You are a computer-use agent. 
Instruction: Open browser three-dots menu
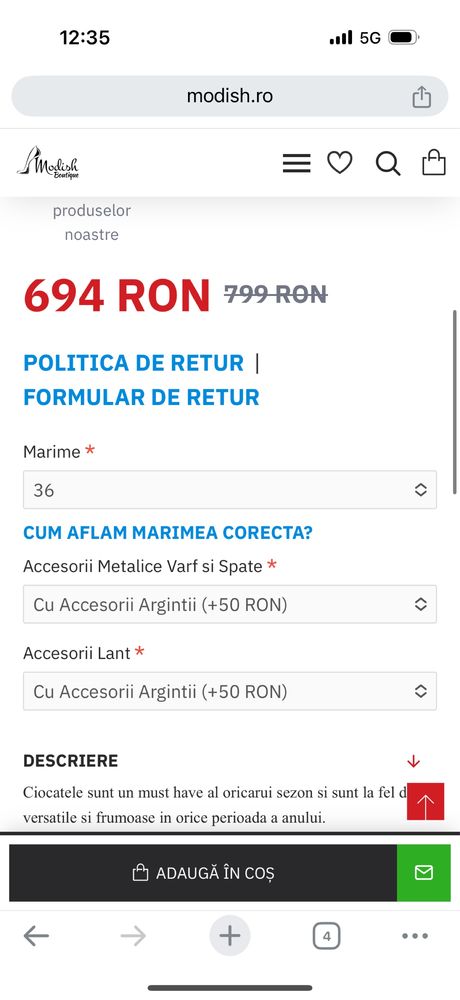click(x=415, y=936)
